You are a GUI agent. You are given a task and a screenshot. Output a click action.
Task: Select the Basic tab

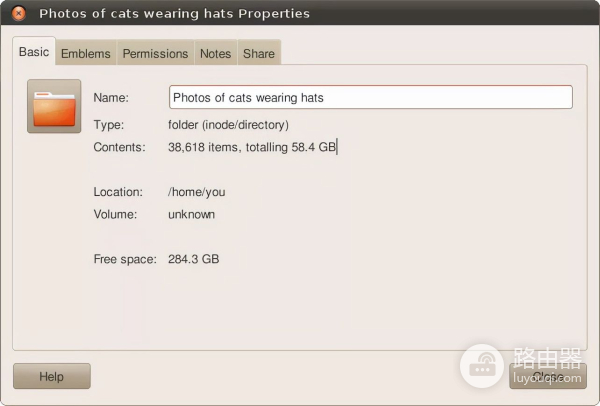pos(34,52)
